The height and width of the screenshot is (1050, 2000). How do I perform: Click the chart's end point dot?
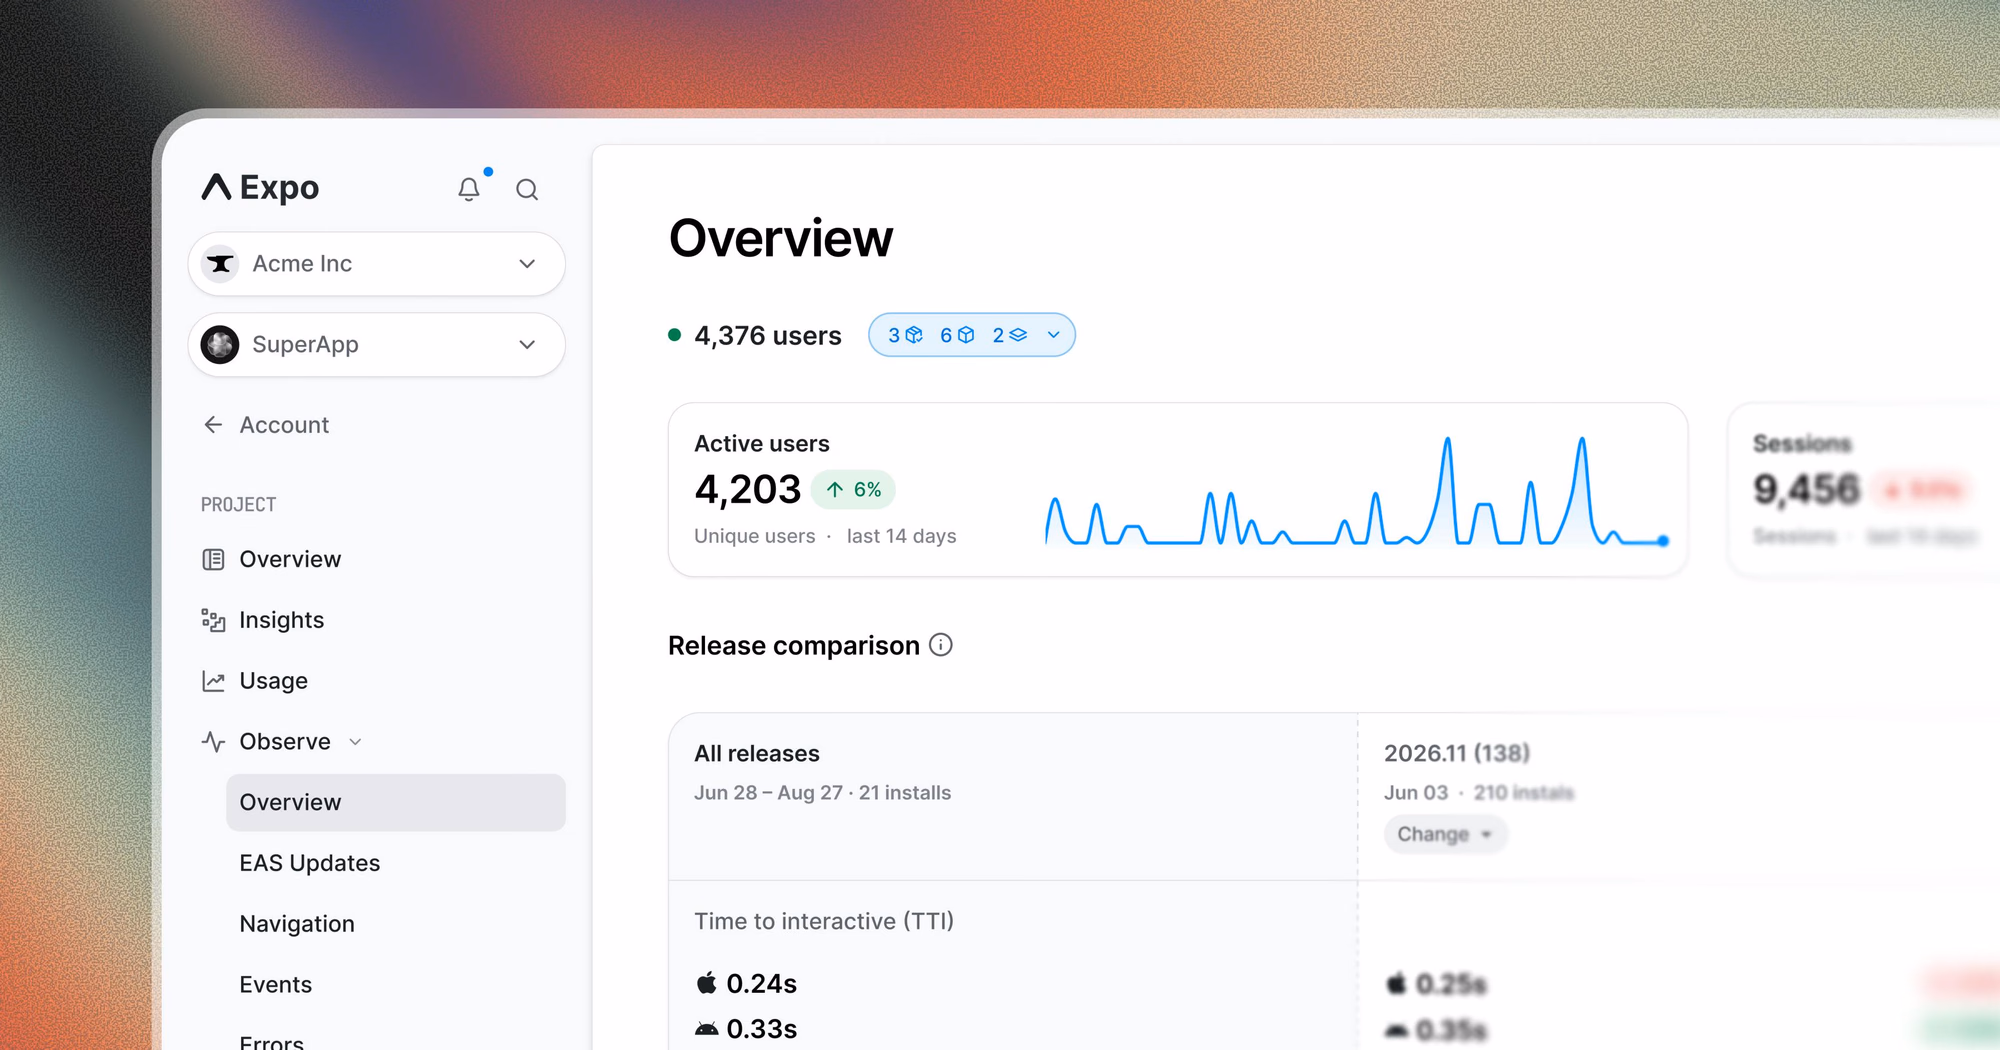point(1663,541)
